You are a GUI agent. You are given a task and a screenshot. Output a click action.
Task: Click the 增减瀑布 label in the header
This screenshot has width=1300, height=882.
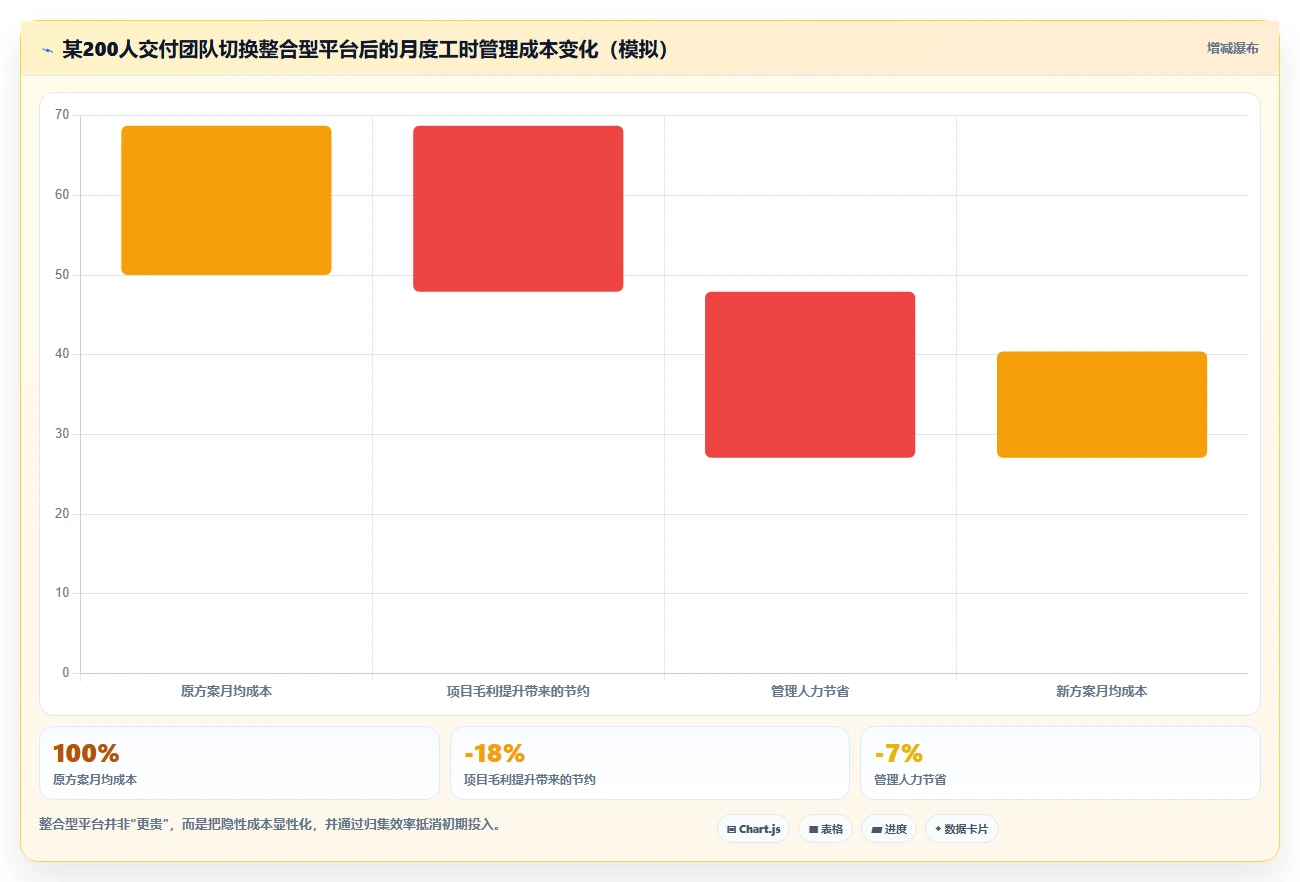1232,48
